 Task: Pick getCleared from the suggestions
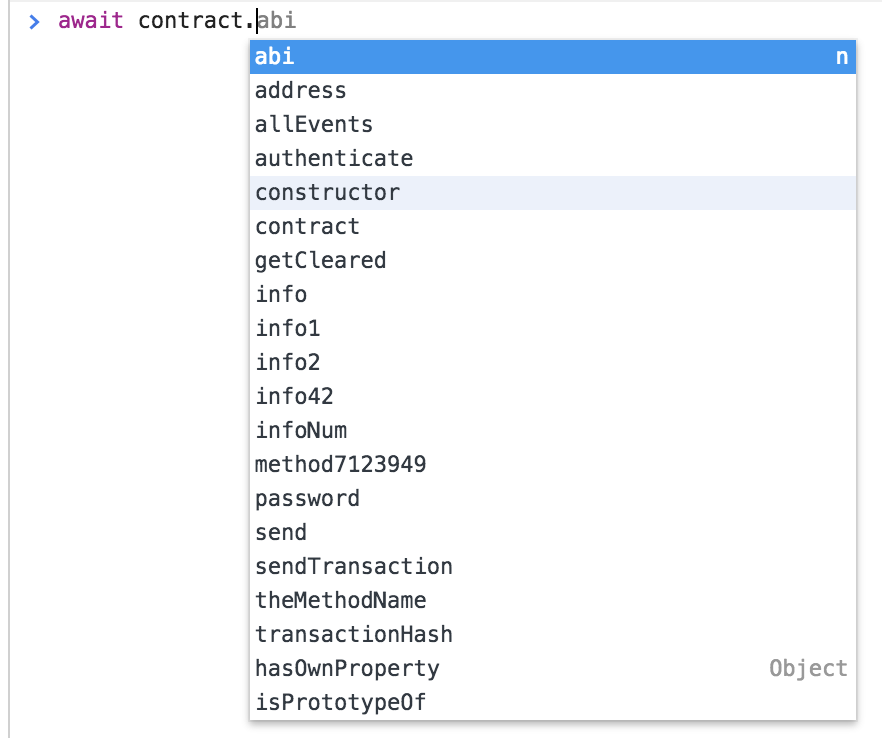[x=552, y=260]
